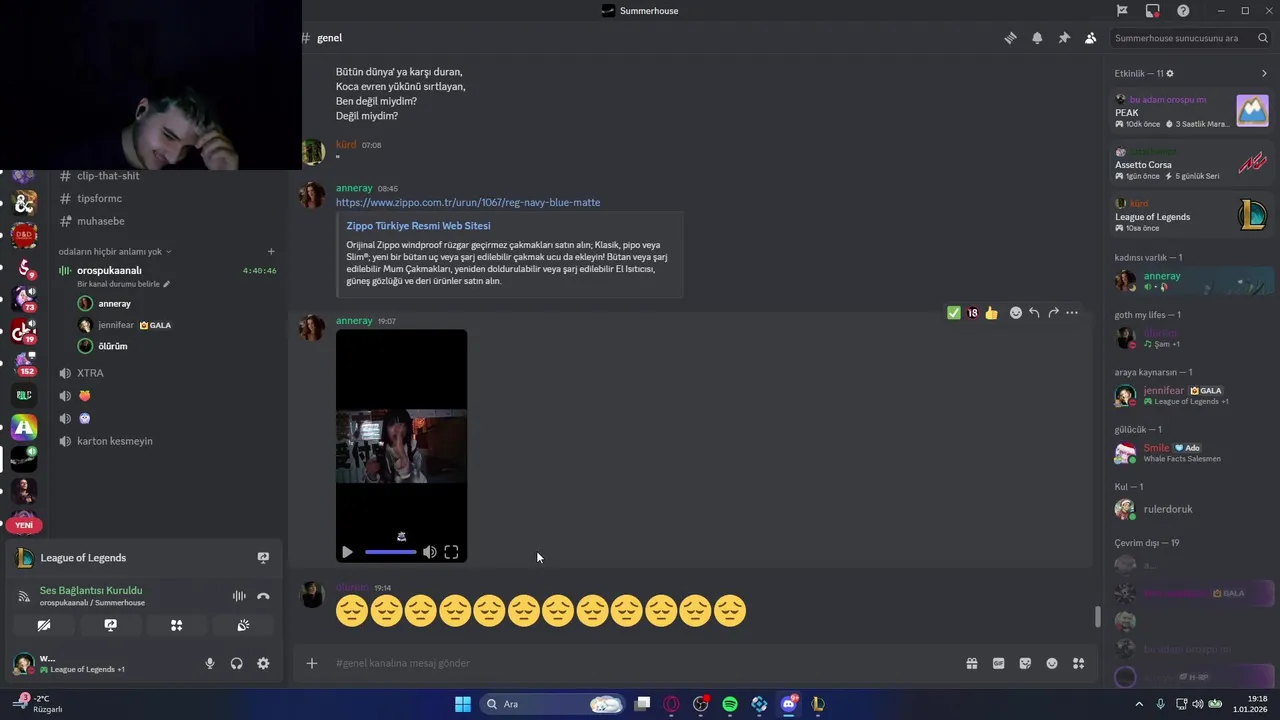The width and height of the screenshot is (1280, 720).
Task: Start an activity from the voice panel
Action: click(177, 625)
